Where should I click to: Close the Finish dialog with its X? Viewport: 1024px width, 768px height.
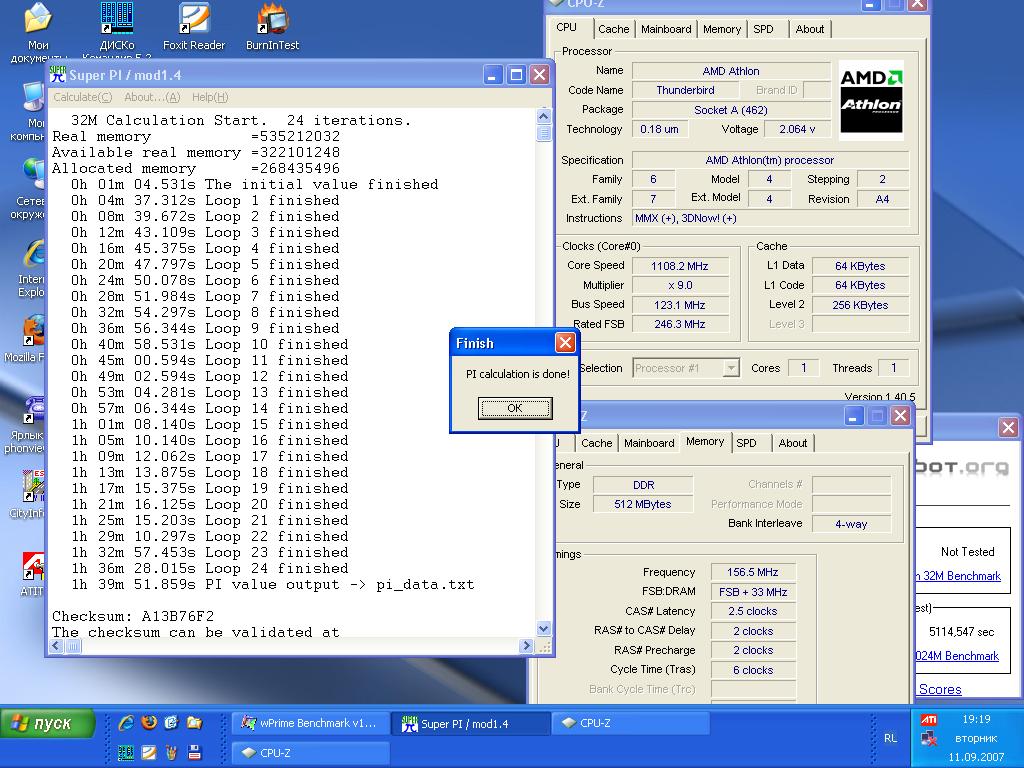click(x=565, y=342)
